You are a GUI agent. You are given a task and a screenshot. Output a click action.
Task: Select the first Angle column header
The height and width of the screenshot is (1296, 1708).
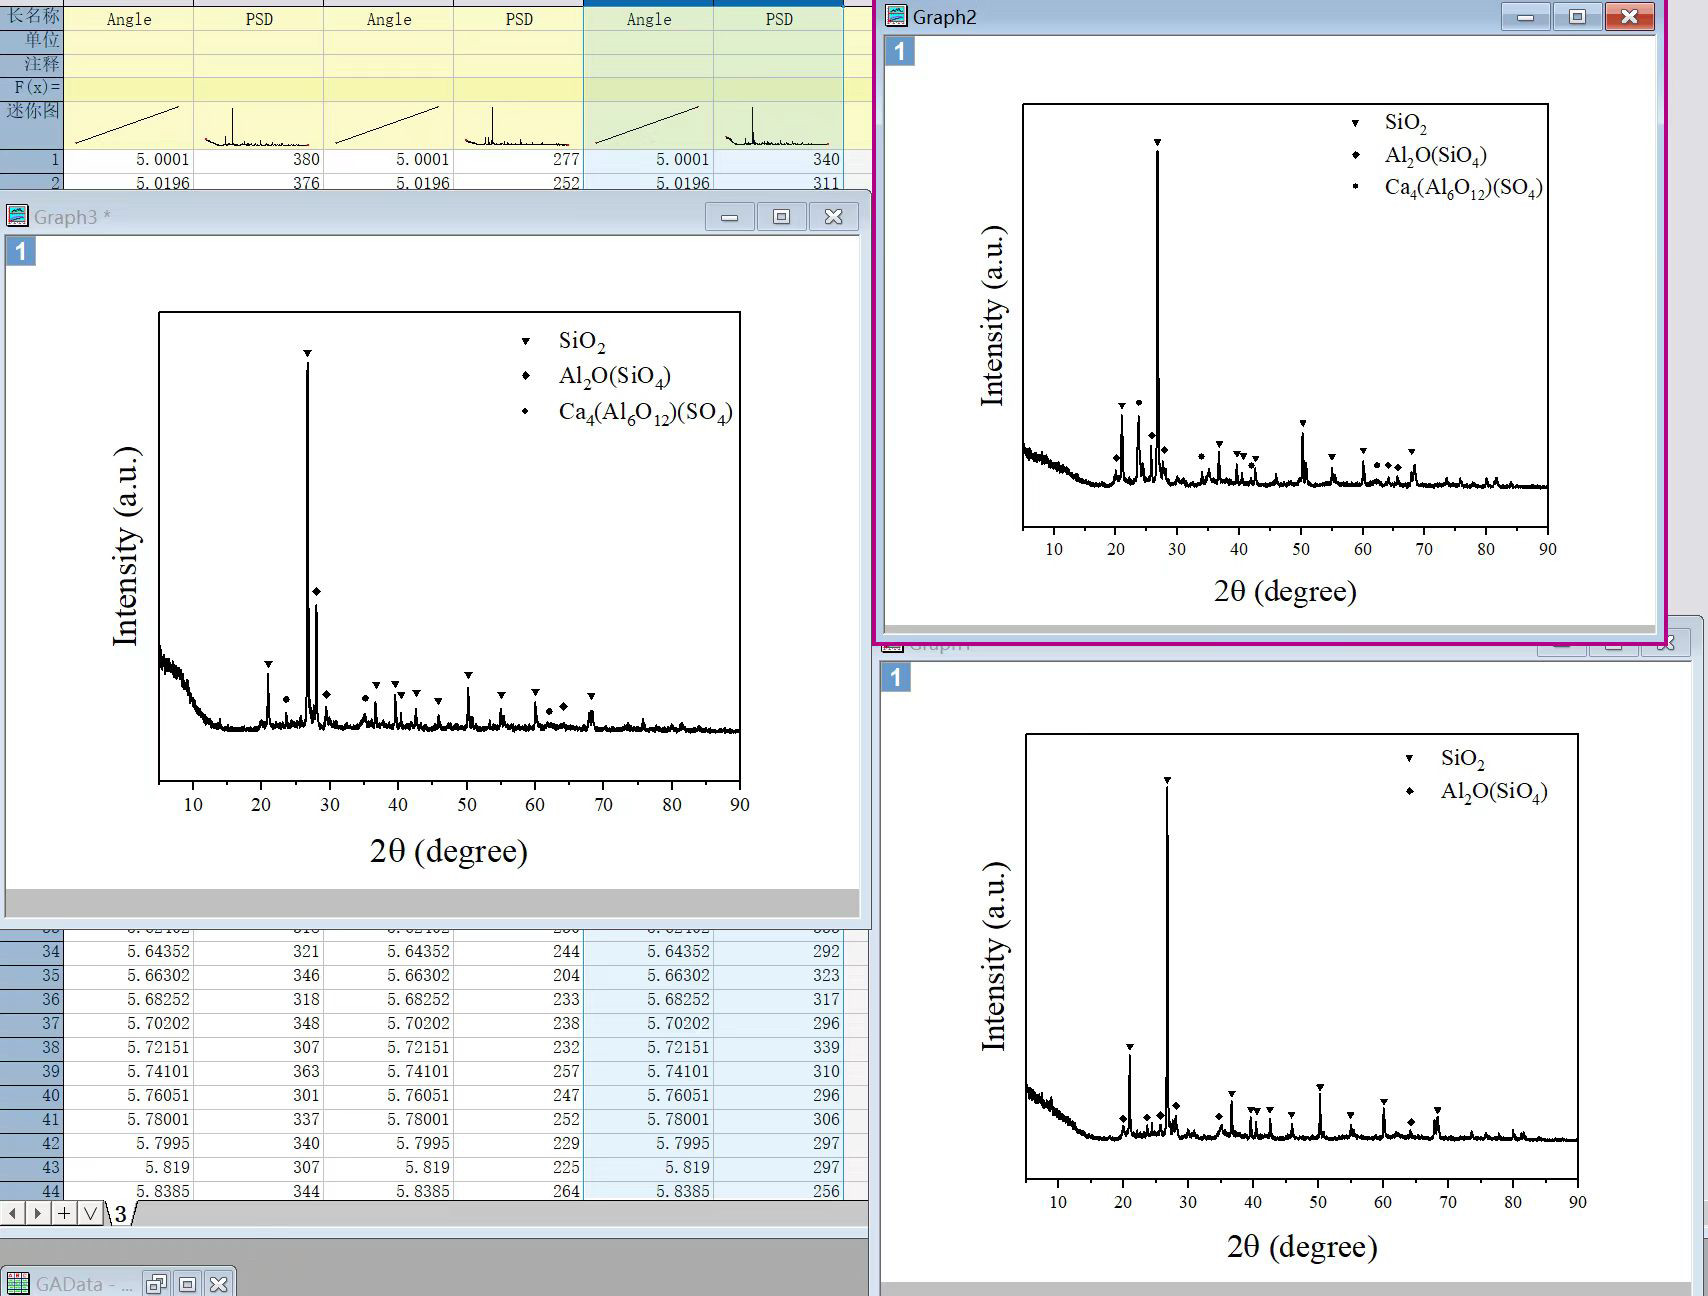[x=129, y=19]
